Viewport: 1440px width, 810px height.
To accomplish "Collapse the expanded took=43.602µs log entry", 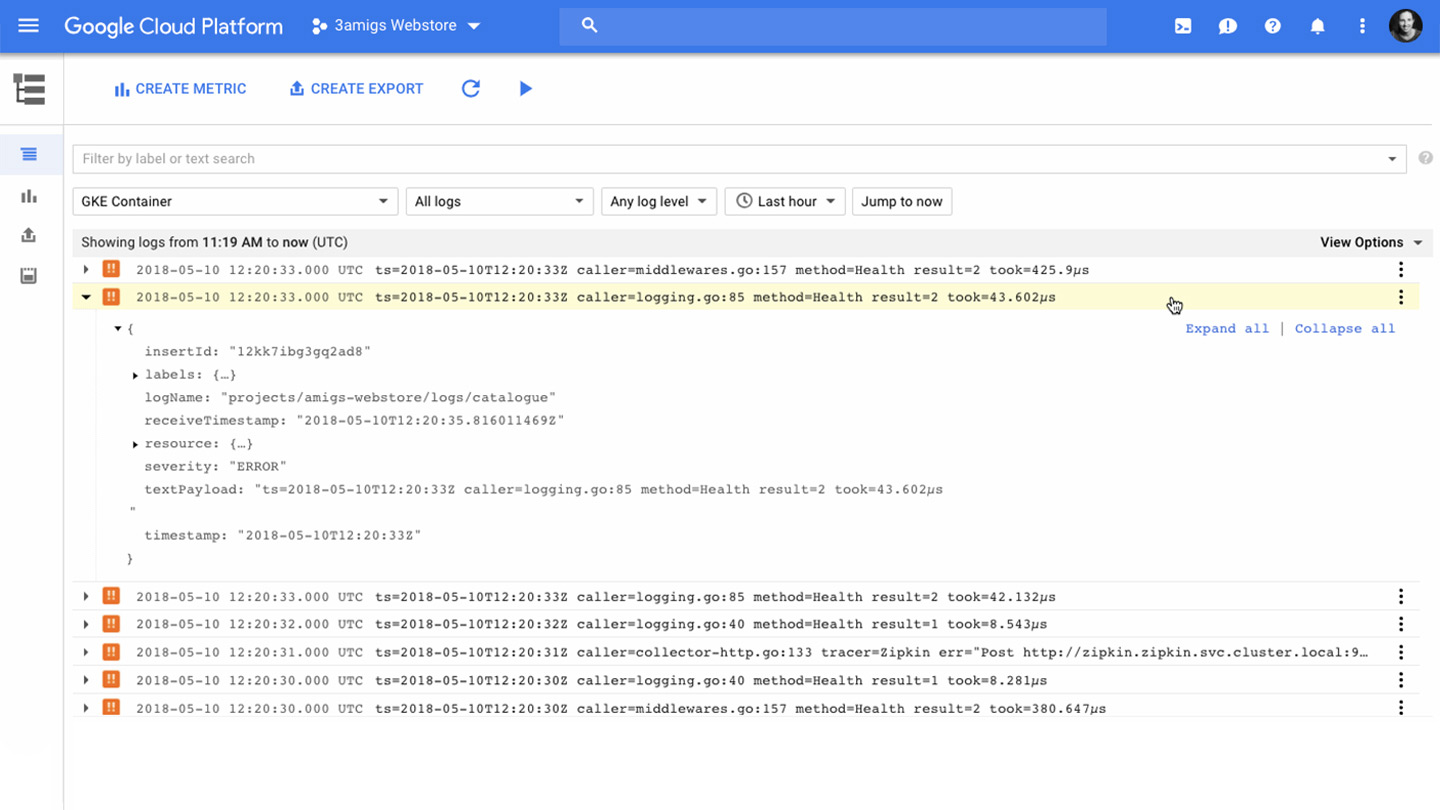I will point(86,297).
